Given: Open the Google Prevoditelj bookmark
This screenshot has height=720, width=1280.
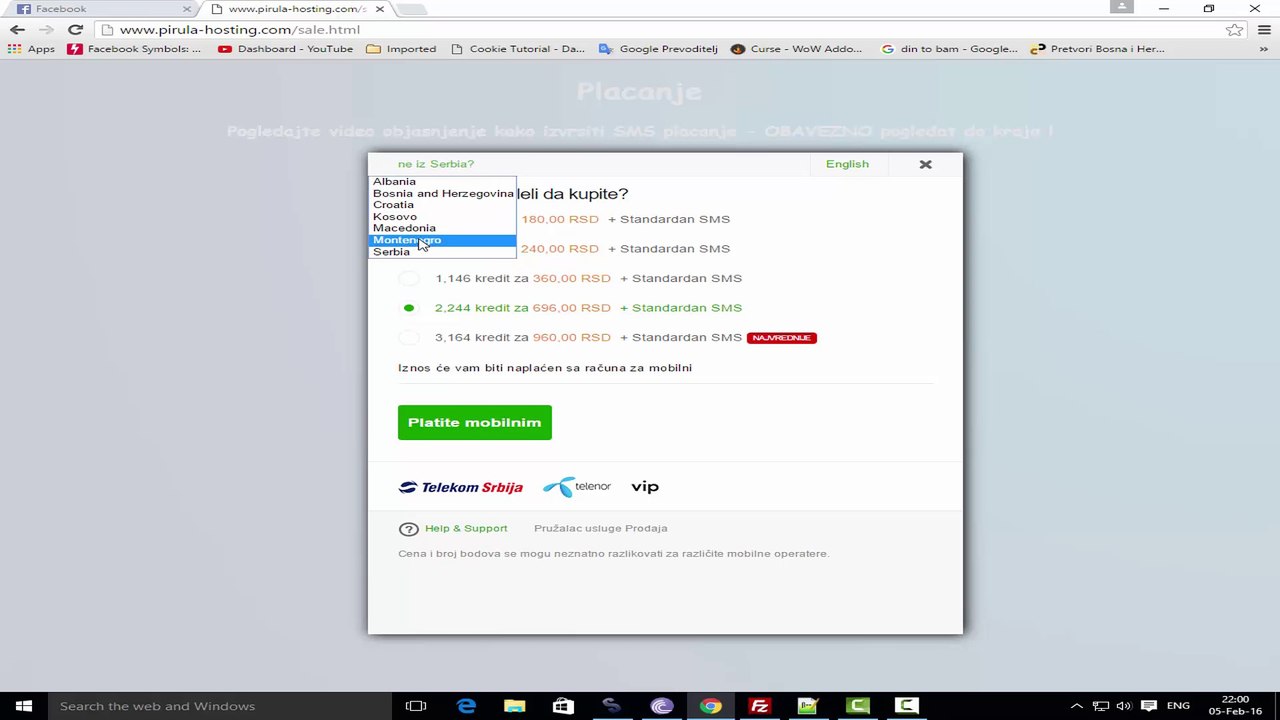Looking at the screenshot, I should (x=658, y=49).
